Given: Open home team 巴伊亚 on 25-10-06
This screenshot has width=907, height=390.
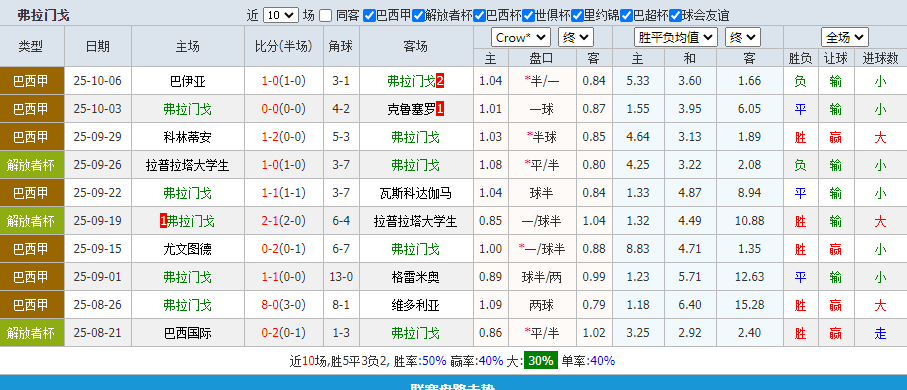Looking at the screenshot, I should (x=188, y=81).
